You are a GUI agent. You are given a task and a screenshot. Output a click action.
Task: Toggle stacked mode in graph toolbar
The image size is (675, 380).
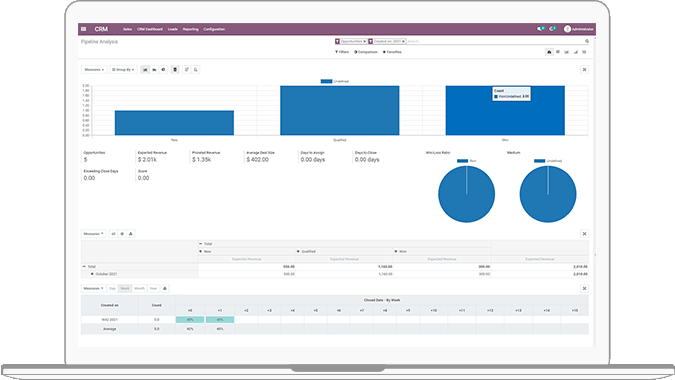[x=175, y=69]
